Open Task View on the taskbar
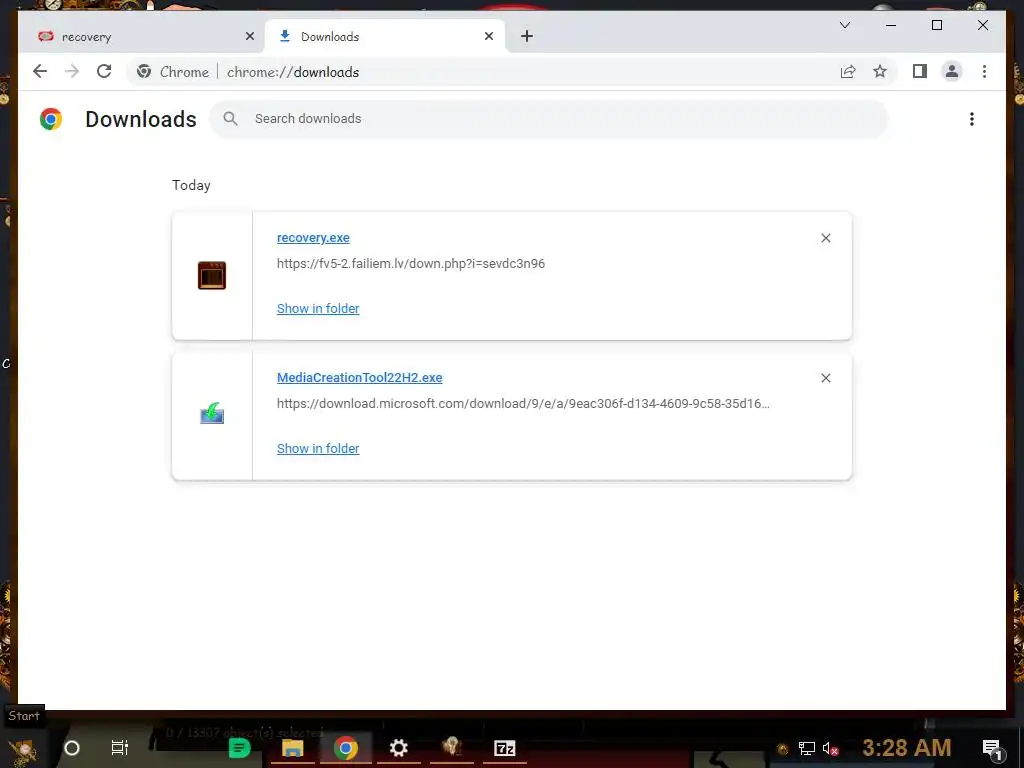 [x=120, y=748]
